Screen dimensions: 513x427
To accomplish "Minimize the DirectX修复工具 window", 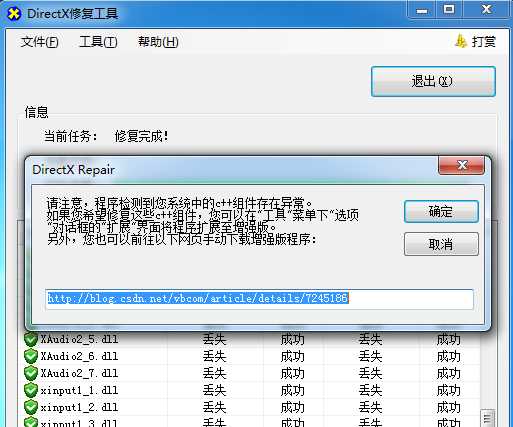I will click(x=422, y=10).
